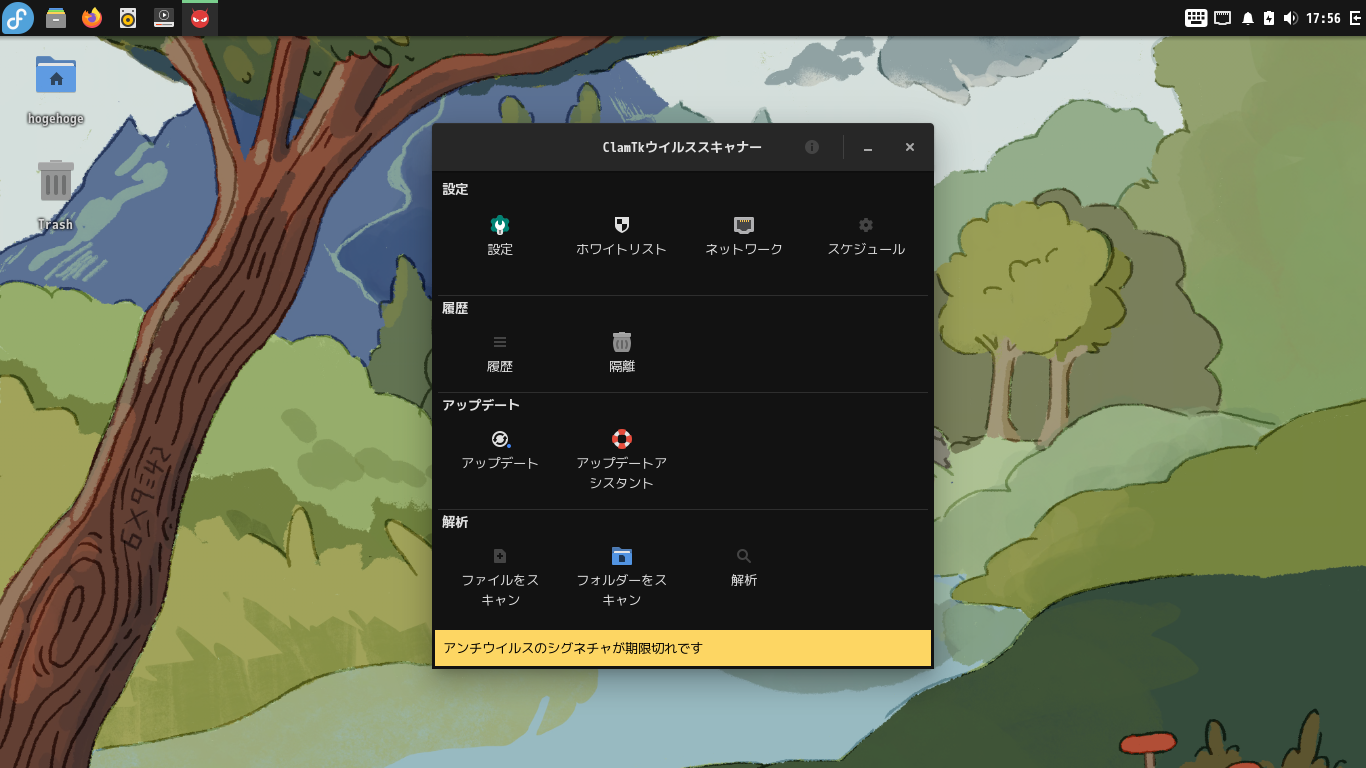This screenshot has width=1366, height=768.
Task: Minimize the ClamTk window
Action: (868, 147)
